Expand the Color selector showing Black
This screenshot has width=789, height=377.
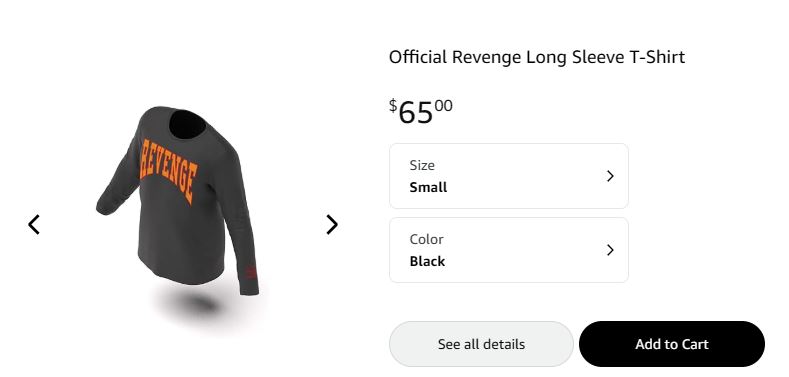(509, 250)
